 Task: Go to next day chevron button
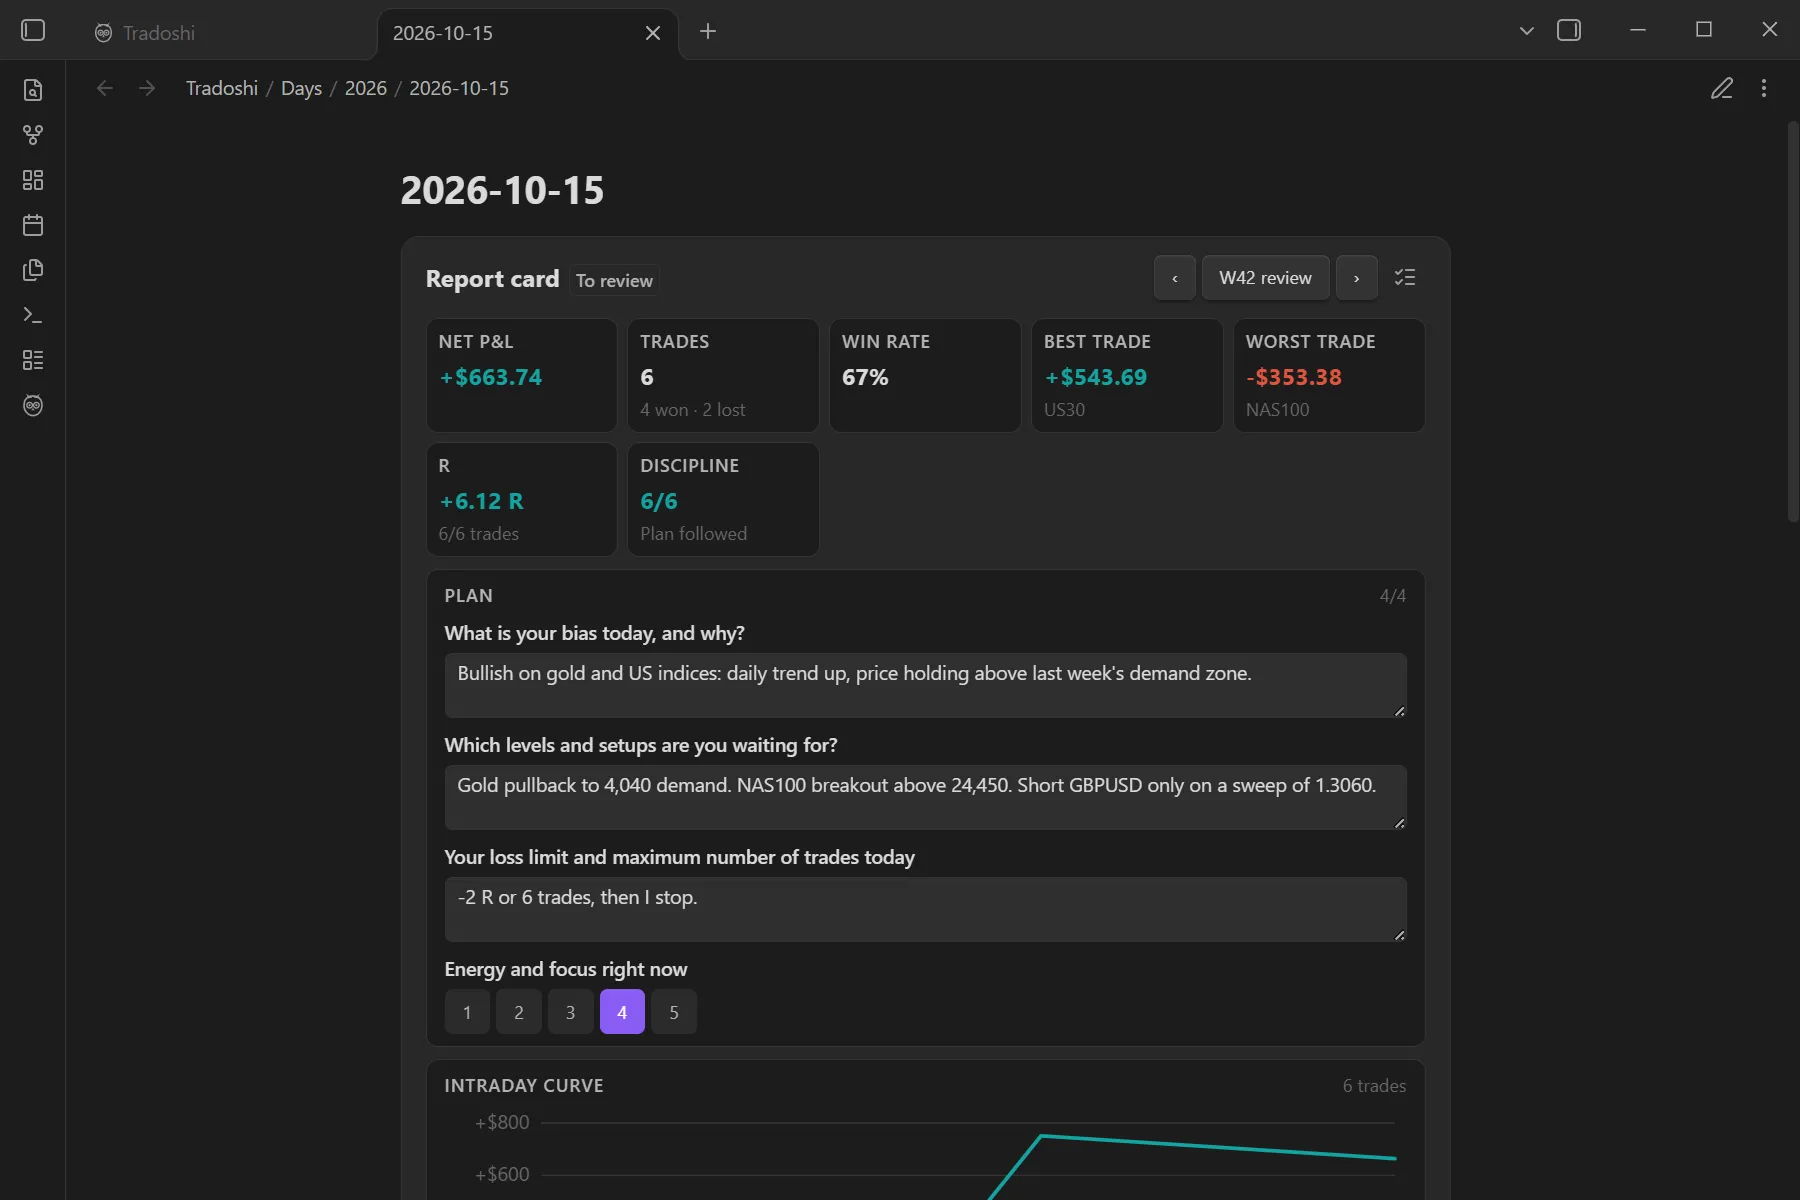pyautogui.click(x=1357, y=278)
